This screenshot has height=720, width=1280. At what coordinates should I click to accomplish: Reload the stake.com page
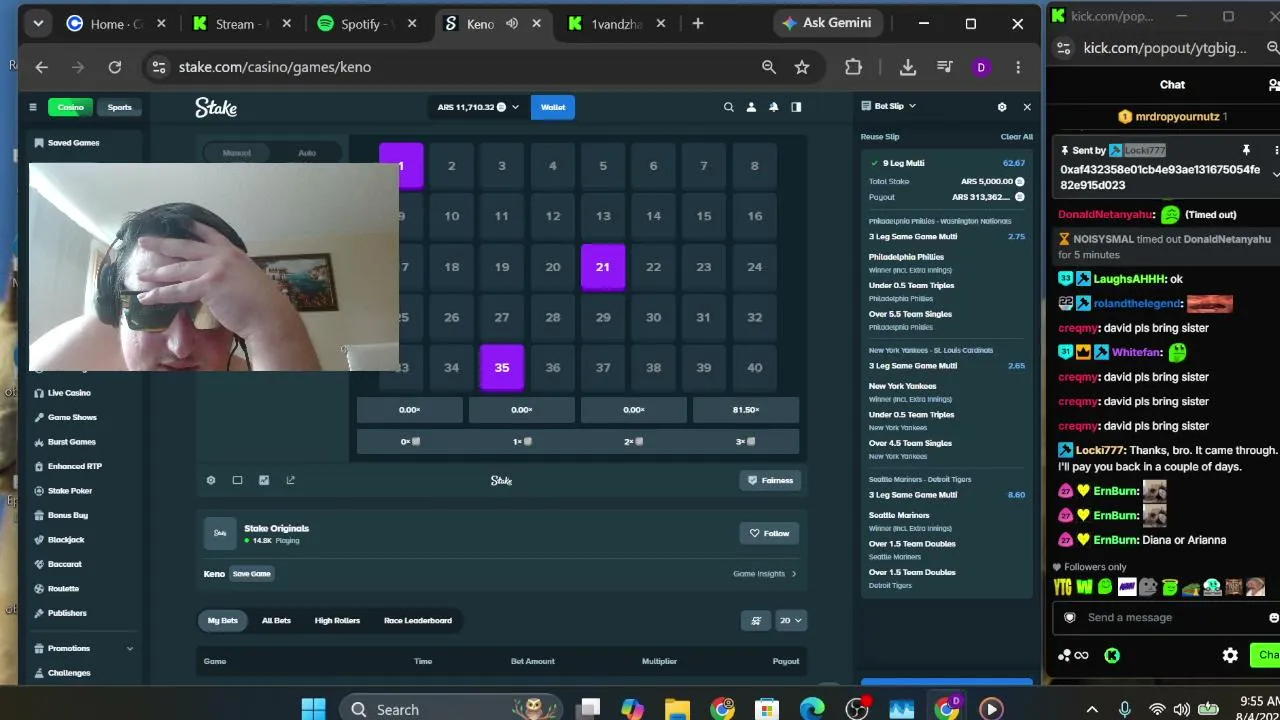115,67
